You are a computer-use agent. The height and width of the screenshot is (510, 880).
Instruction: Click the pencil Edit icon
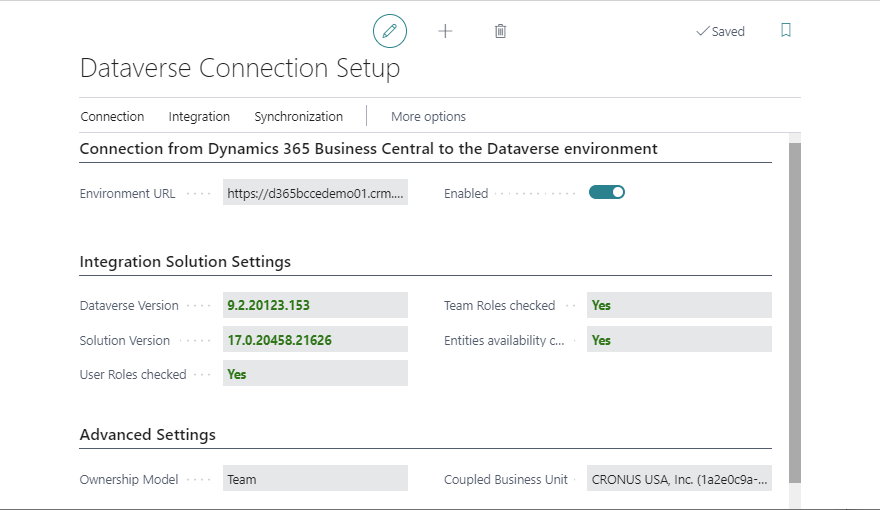tap(389, 31)
